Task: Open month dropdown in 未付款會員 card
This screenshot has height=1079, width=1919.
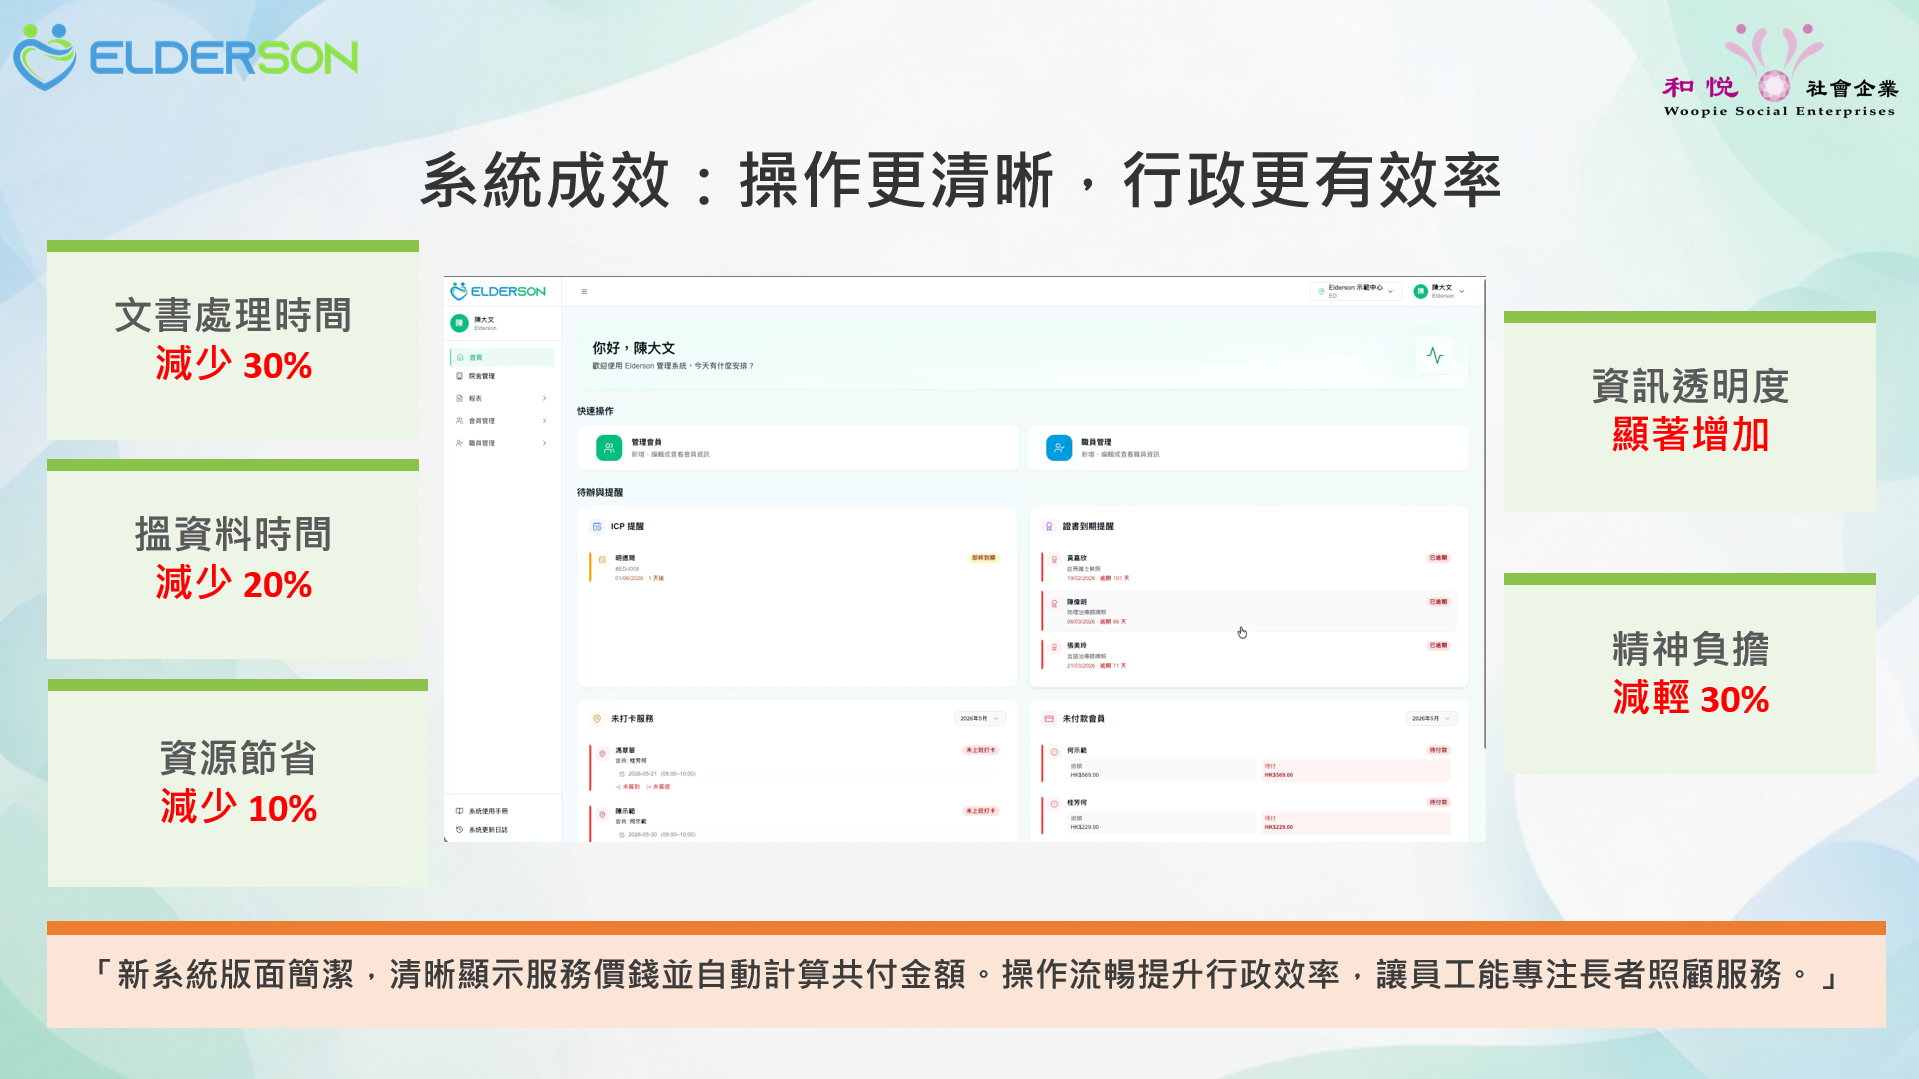Action: coord(1432,719)
